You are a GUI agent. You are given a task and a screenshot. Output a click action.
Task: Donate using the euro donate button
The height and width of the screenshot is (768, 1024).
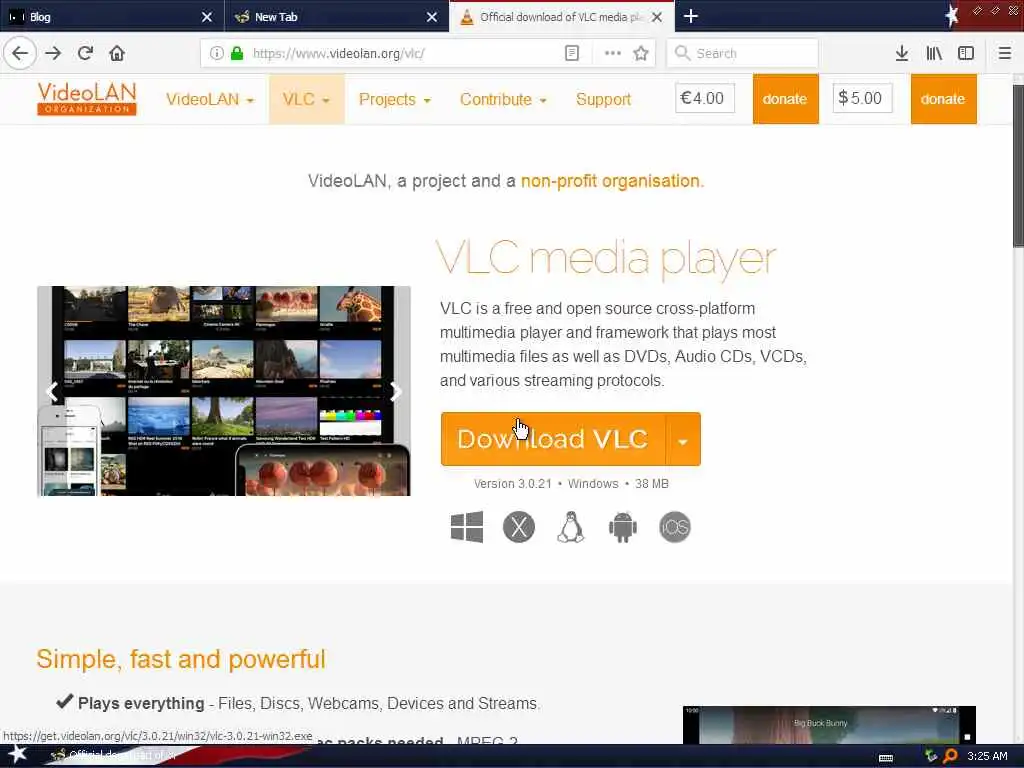786,99
